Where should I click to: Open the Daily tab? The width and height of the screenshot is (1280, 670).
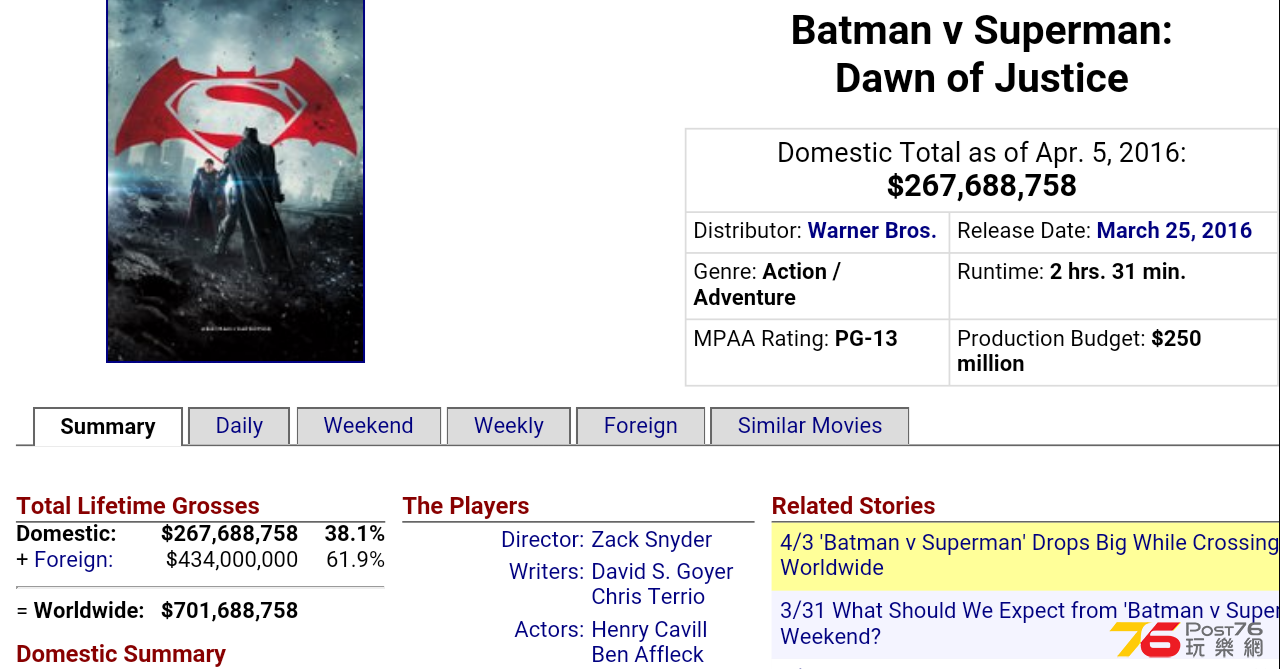tap(239, 426)
